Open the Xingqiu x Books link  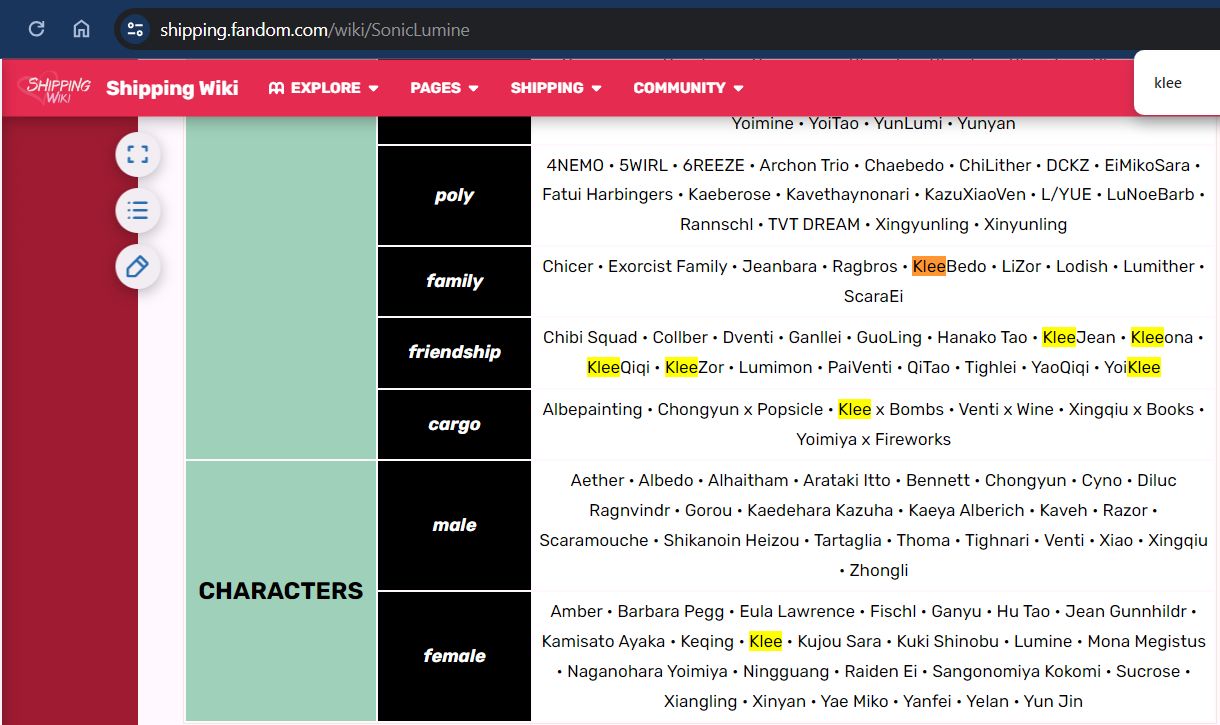click(1131, 409)
